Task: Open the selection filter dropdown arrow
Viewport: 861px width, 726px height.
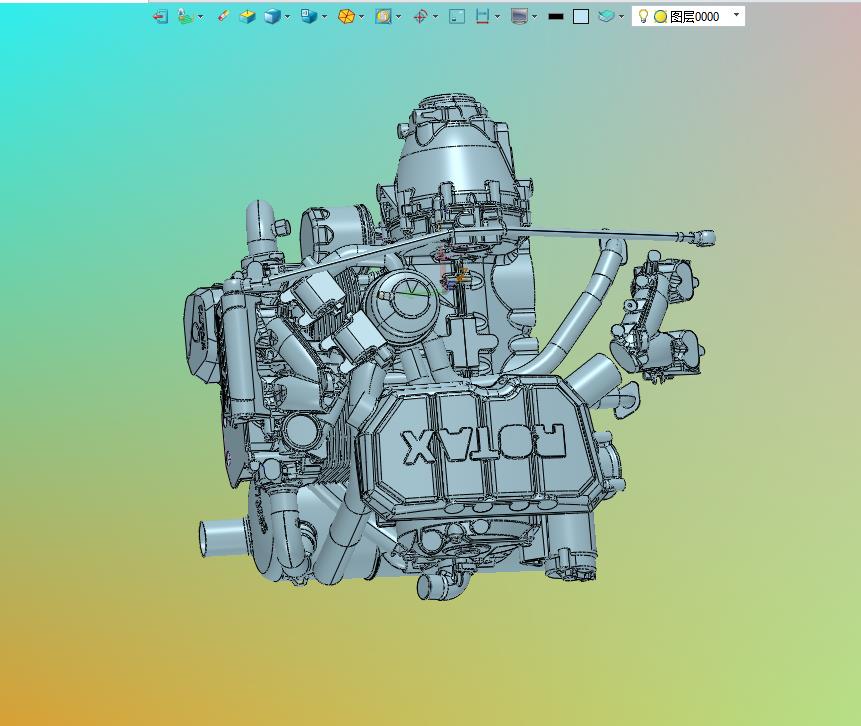Action: pyautogui.click(x=200, y=16)
